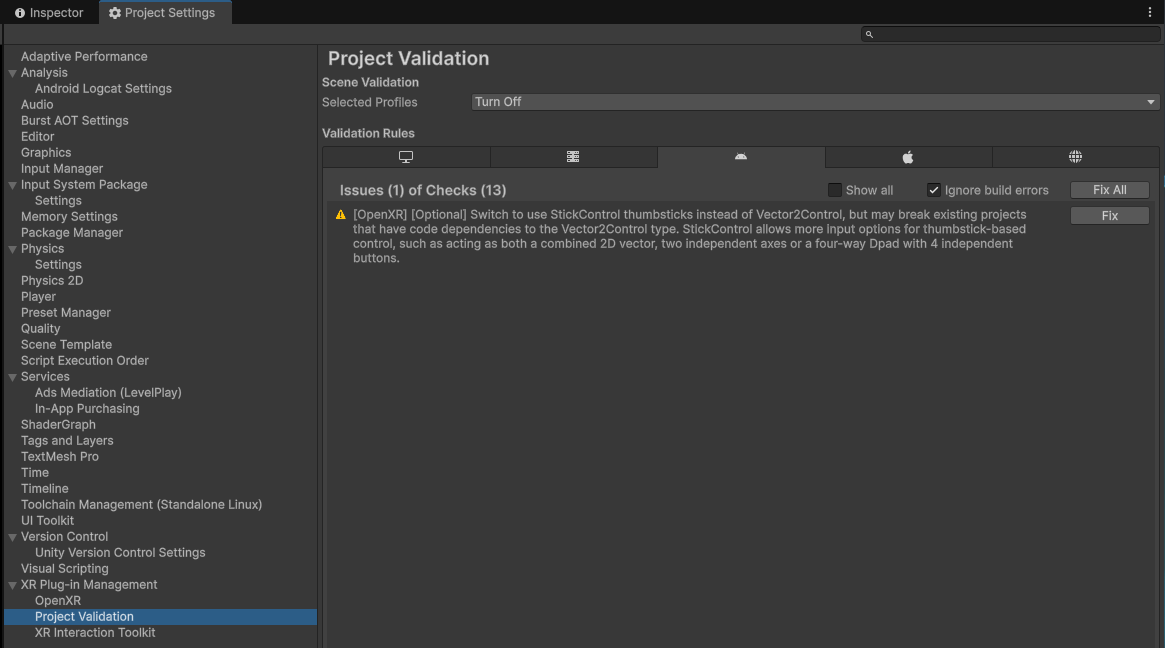Open the Graphics settings
The image size is (1165, 648).
click(x=46, y=152)
